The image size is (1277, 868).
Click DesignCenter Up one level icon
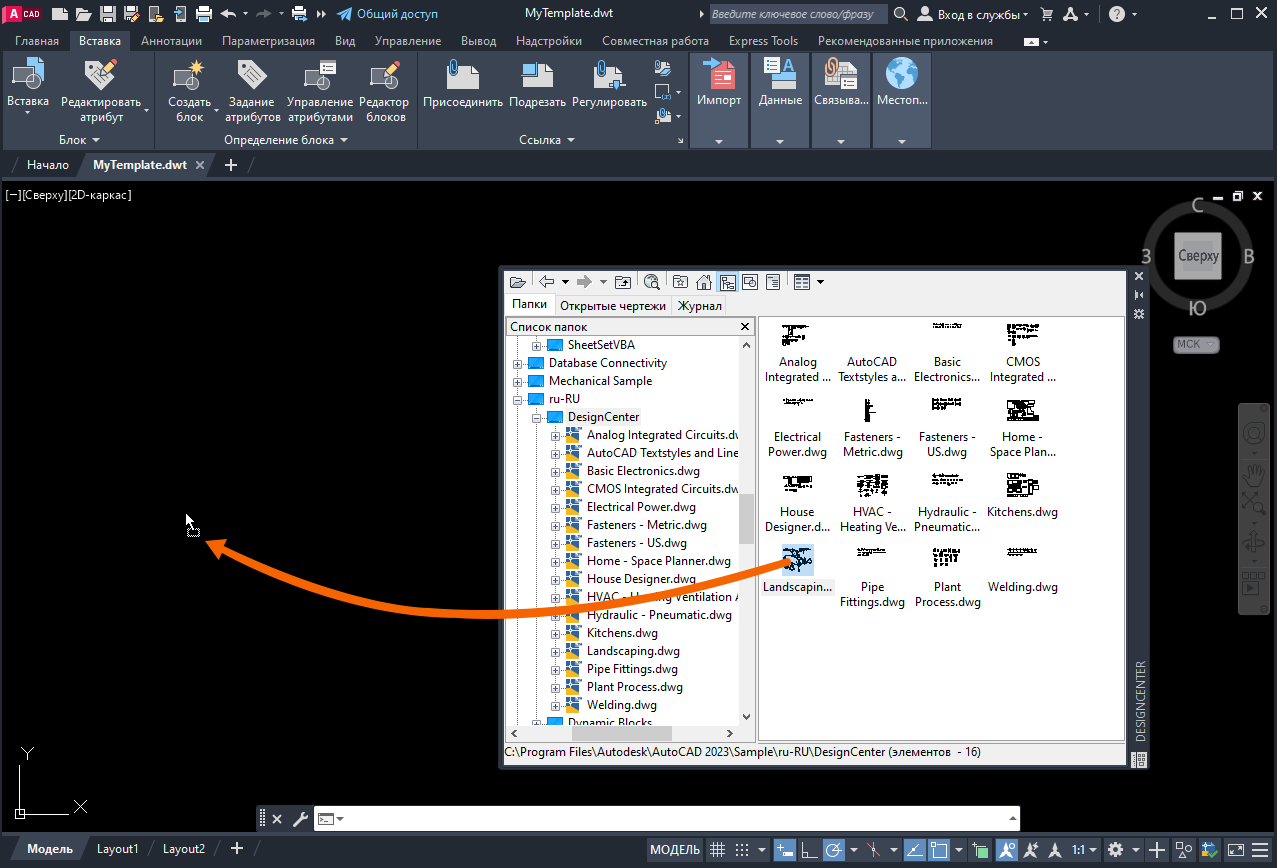coord(622,282)
